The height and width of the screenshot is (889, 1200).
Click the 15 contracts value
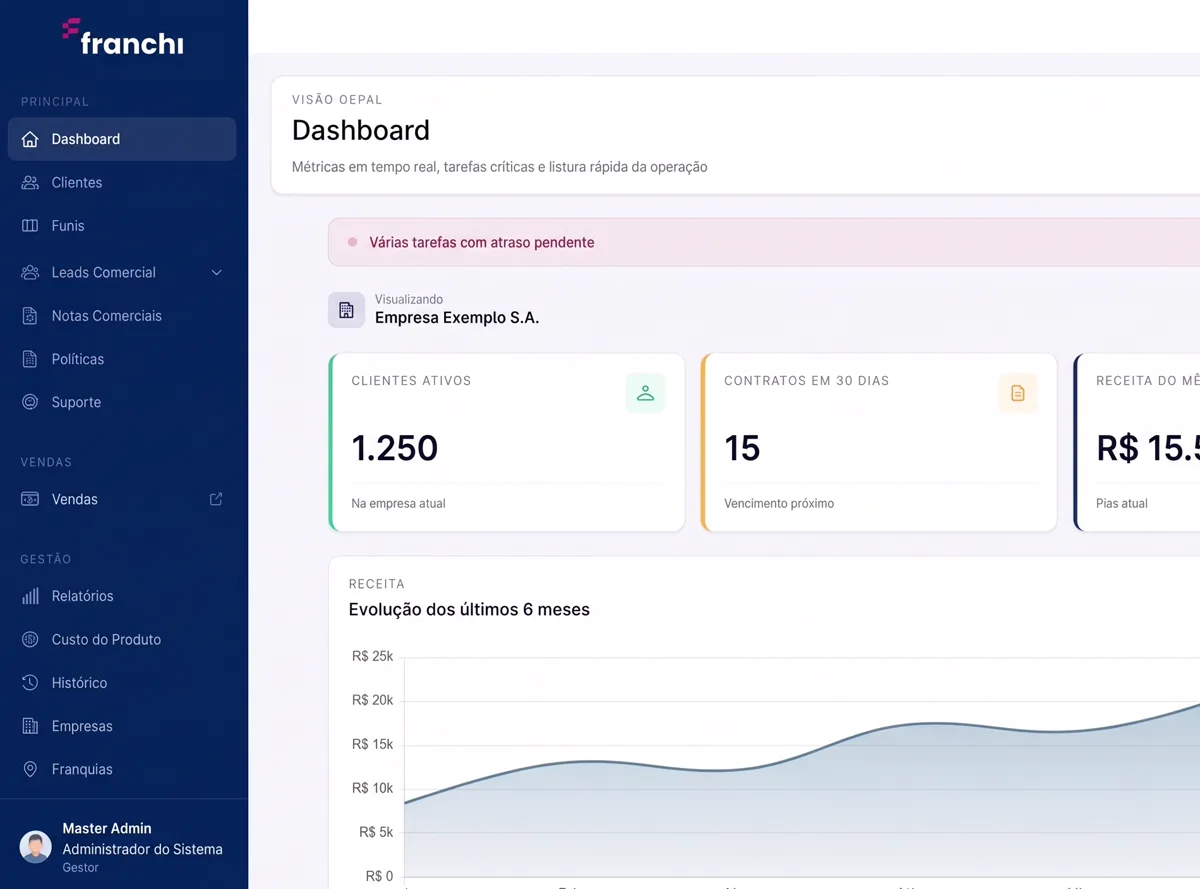pos(742,448)
